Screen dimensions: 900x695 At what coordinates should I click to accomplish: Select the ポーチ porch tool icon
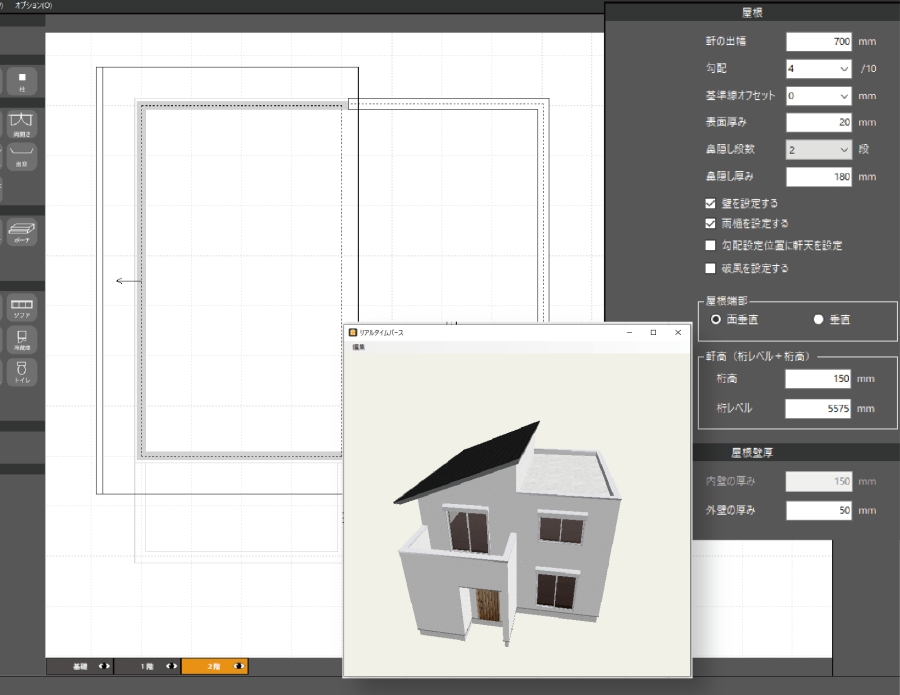point(21,232)
